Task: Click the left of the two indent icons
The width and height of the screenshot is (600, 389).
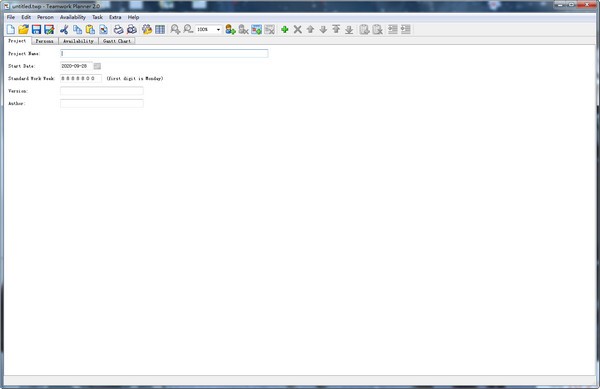Action: click(x=393, y=29)
